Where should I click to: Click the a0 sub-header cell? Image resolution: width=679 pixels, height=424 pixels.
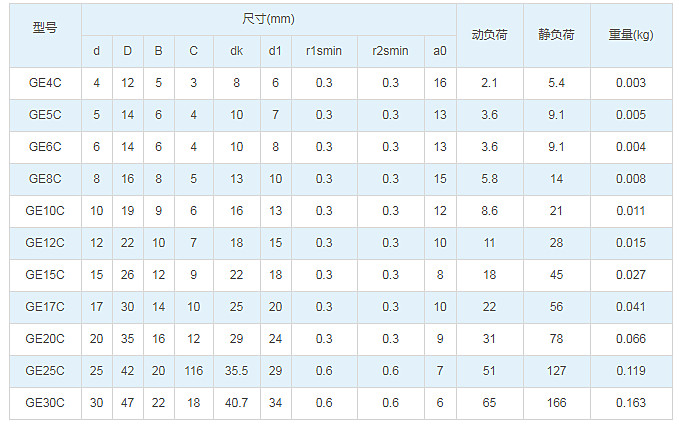click(x=440, y=51)
